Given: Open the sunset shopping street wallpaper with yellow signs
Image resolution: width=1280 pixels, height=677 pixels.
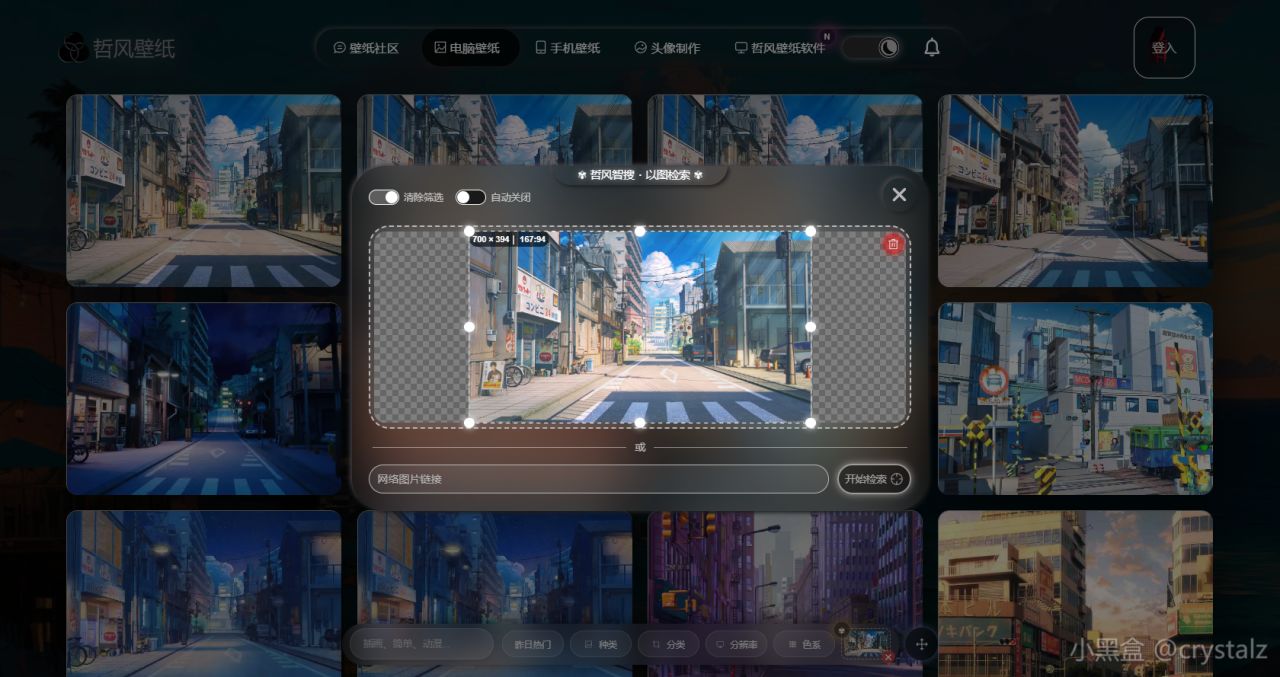Looking at the screenshot, I should 1075,594.
